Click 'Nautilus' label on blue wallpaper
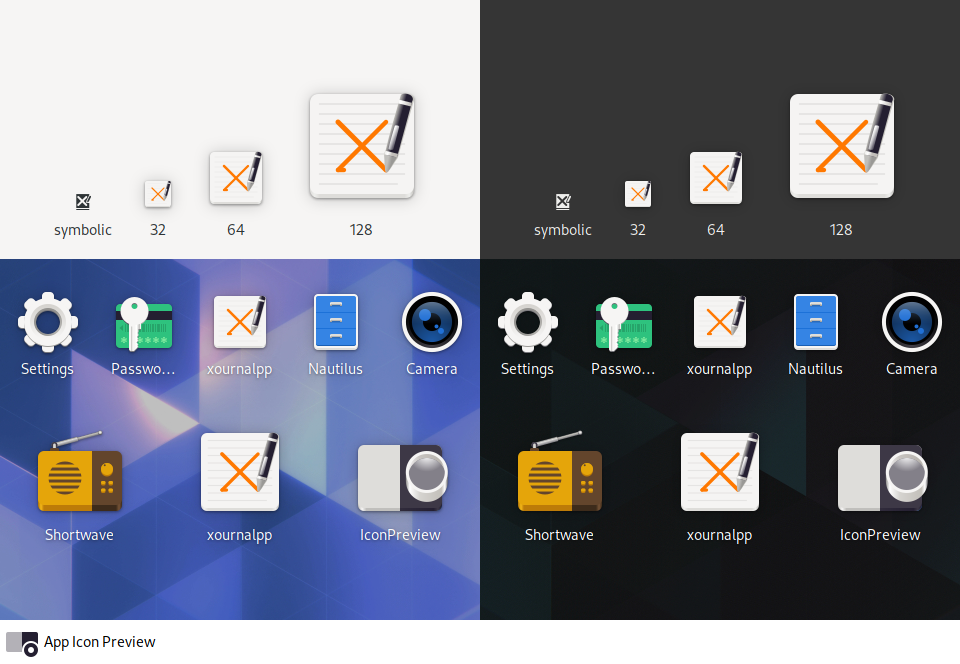Viewport: 960px width, 664px height. (x=336, y=369)
